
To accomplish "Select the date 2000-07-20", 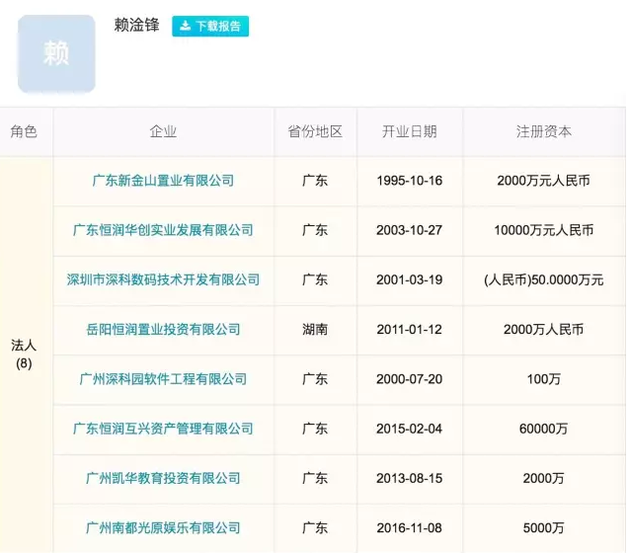I will (x=409, y=379).
